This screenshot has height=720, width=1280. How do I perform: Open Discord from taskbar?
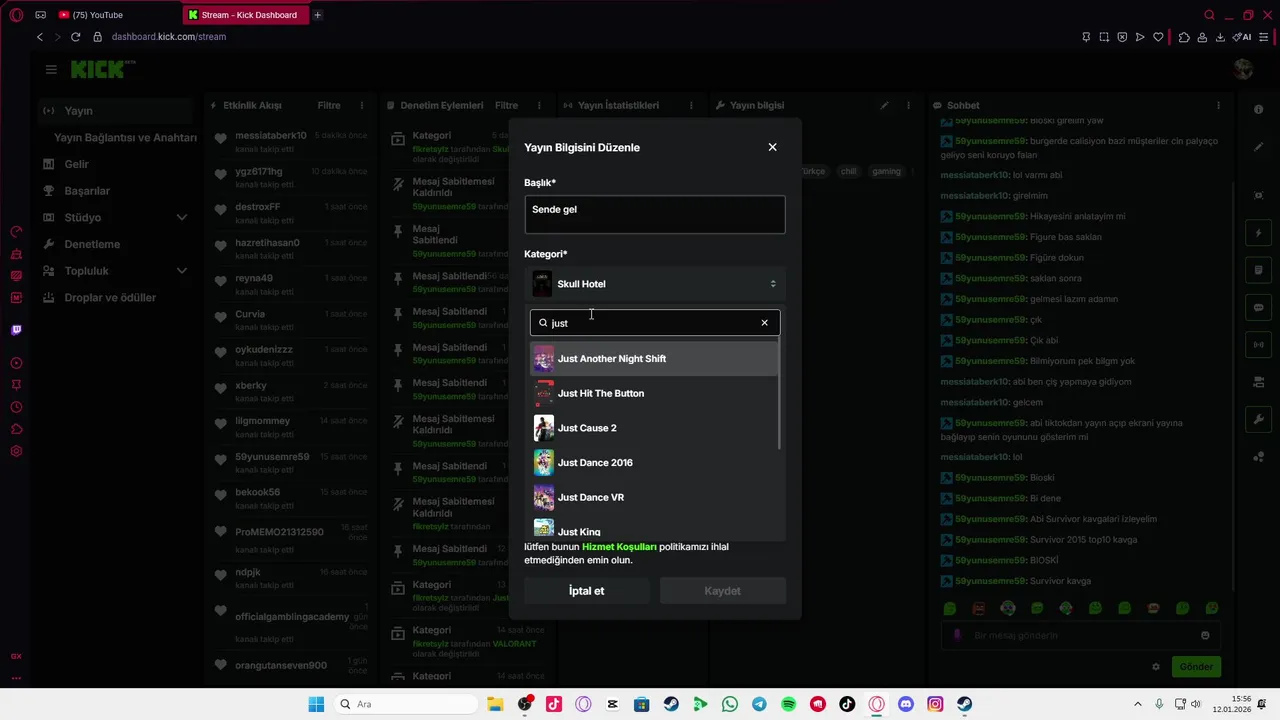click(x=906, y=704)
